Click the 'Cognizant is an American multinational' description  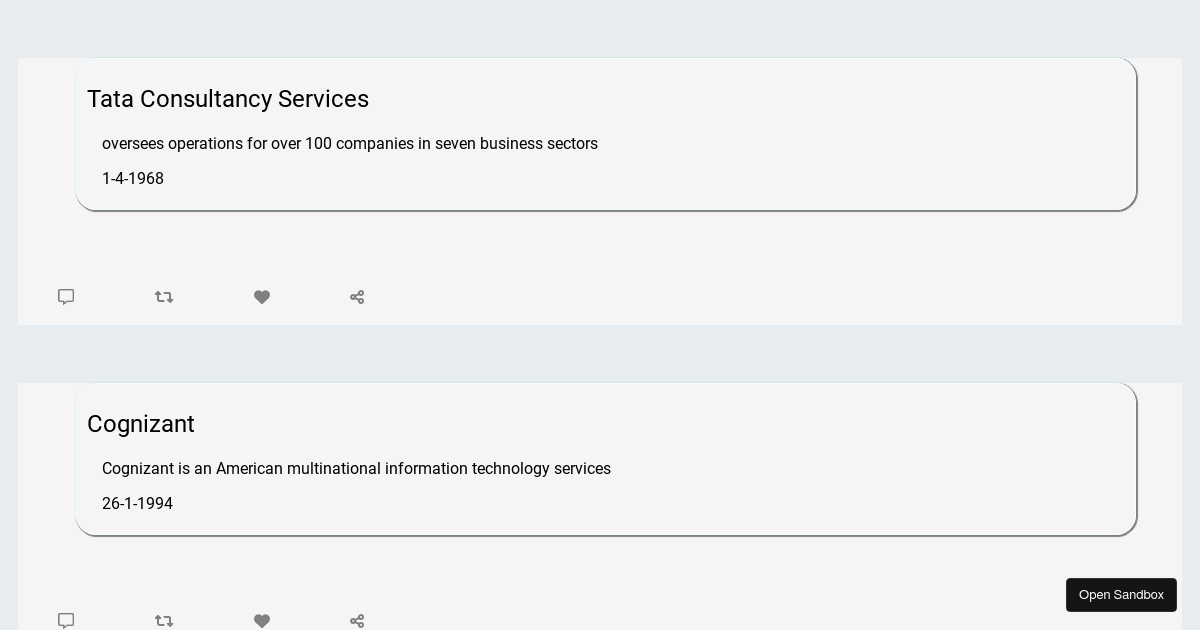[356, 469]
